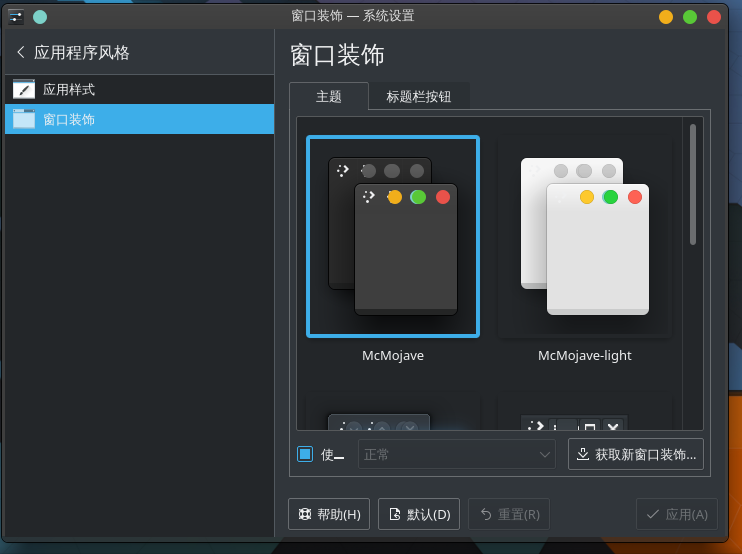Choose the McMojave dark theme thumbnail
The height and width of the screenshot is (554, 742).
pos(393,237)
